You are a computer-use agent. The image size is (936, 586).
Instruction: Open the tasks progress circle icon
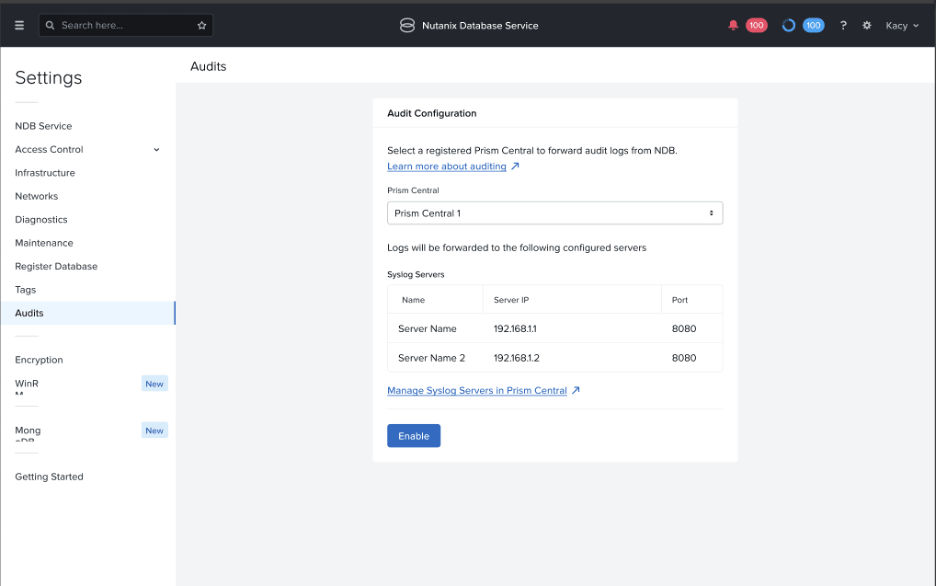pos(789,25)
